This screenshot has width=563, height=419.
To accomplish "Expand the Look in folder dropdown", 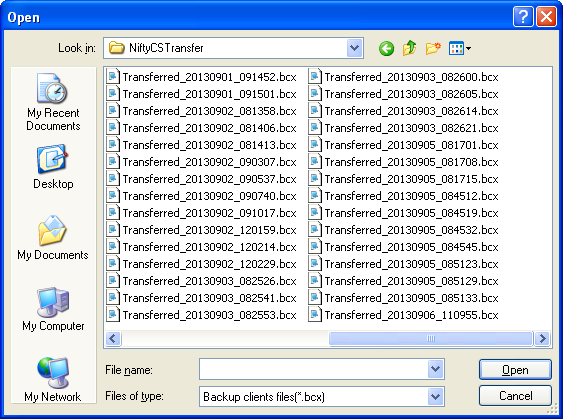I will pyautogui.click(x=355, y=48).
